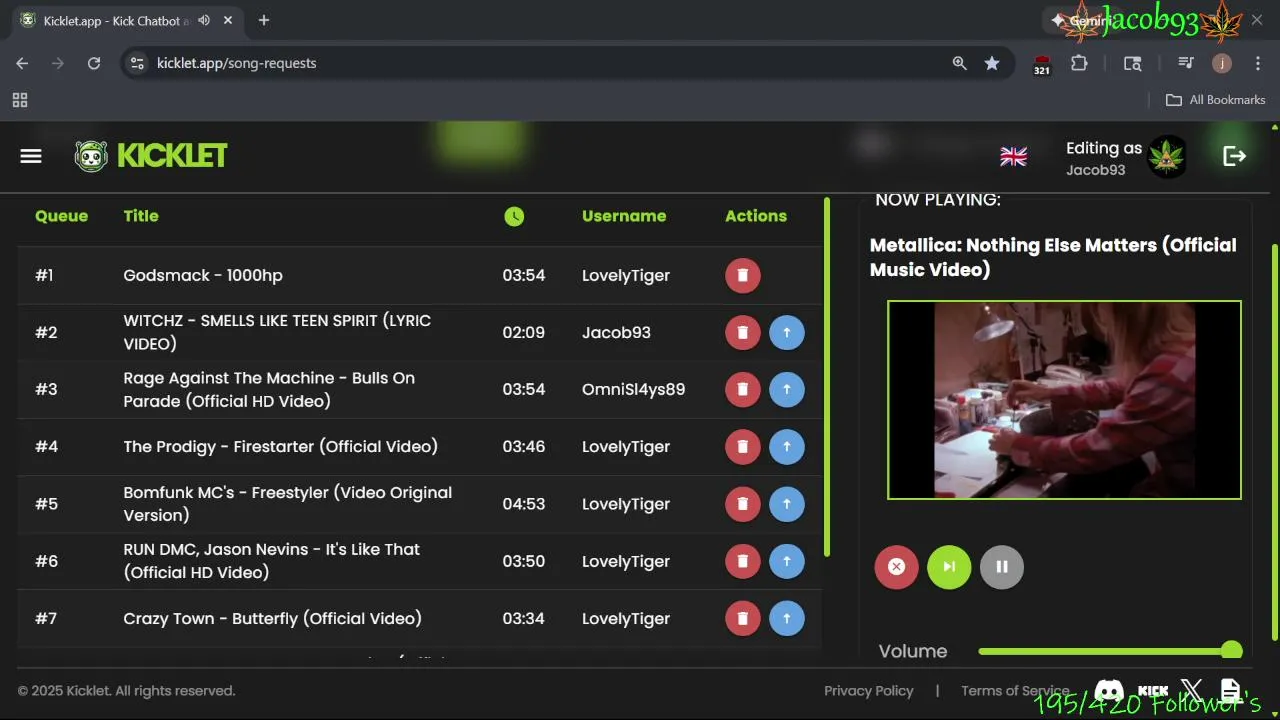The height and width of the screenshot is (720, 1280).
Task: Open the All Bookmarks folder
Action: 1216,100
